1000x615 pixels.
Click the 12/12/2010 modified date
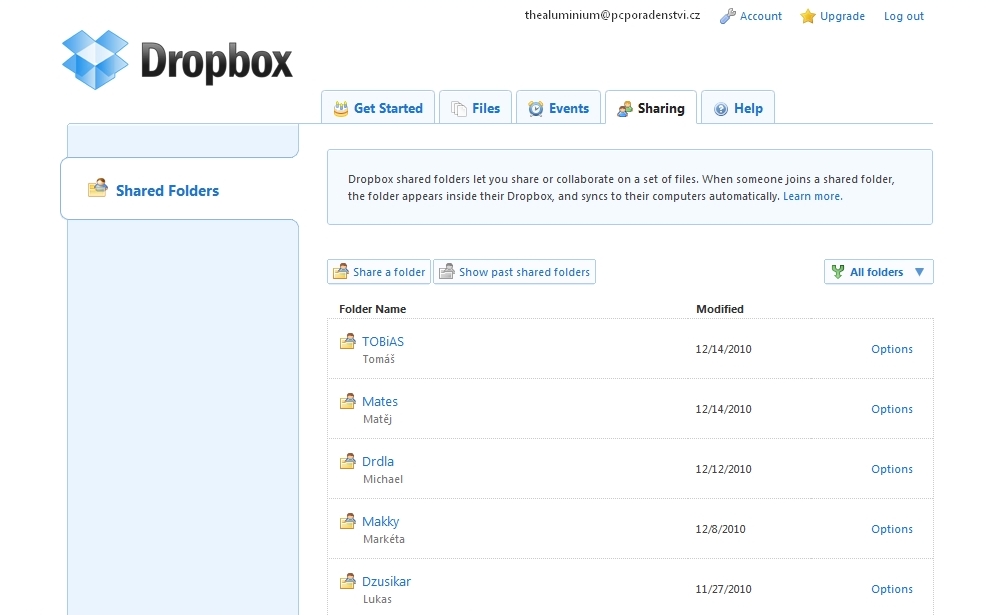[x=723, y=469]
